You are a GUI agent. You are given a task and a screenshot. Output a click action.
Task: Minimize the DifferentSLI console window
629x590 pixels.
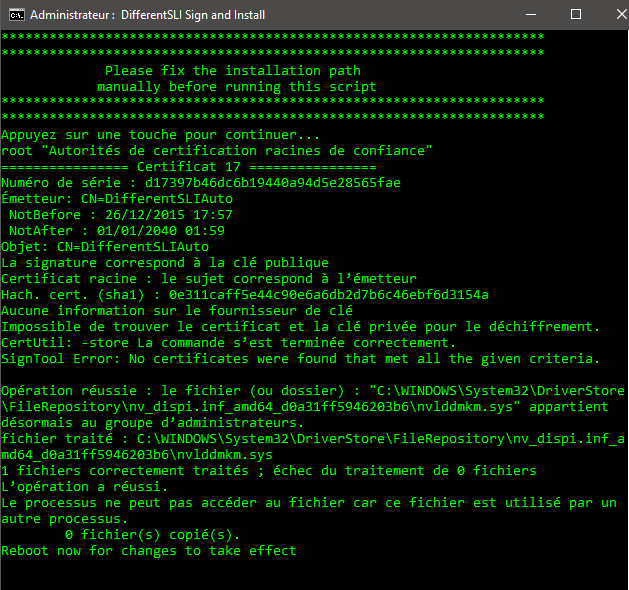click(531, 15)
